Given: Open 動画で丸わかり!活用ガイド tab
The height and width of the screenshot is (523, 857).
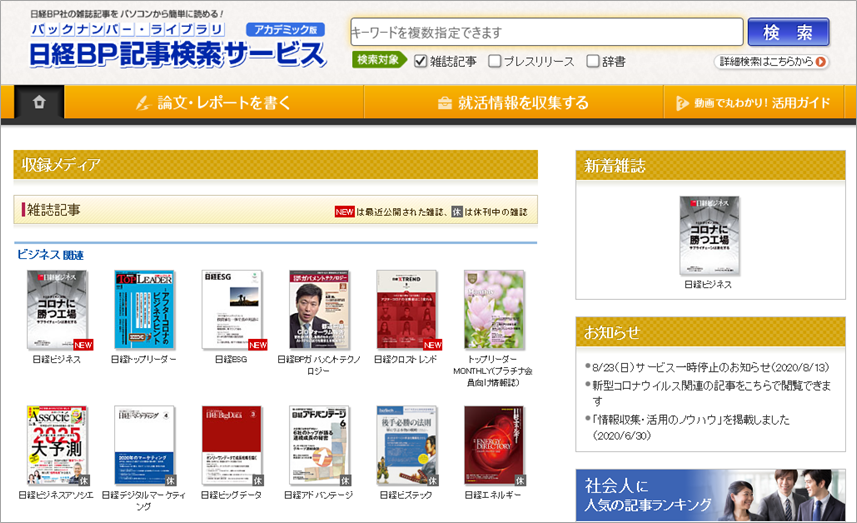Looking at the screenshot, I should [x=754, y=102].
